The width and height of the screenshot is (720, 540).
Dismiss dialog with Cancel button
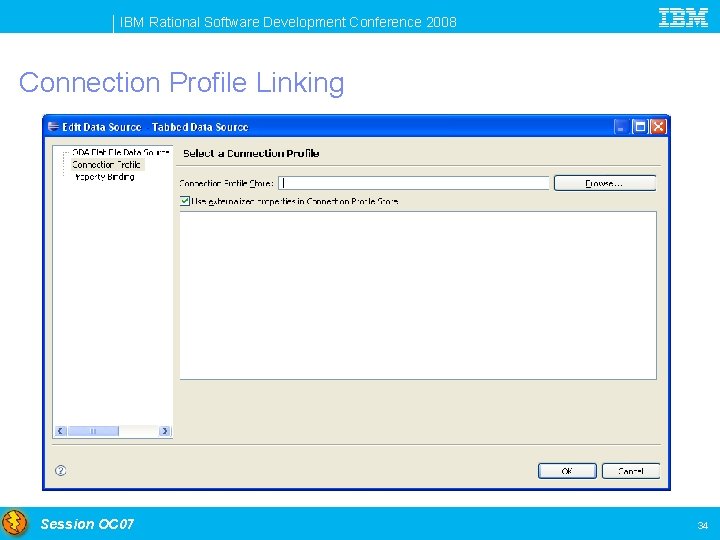(630, 471)
